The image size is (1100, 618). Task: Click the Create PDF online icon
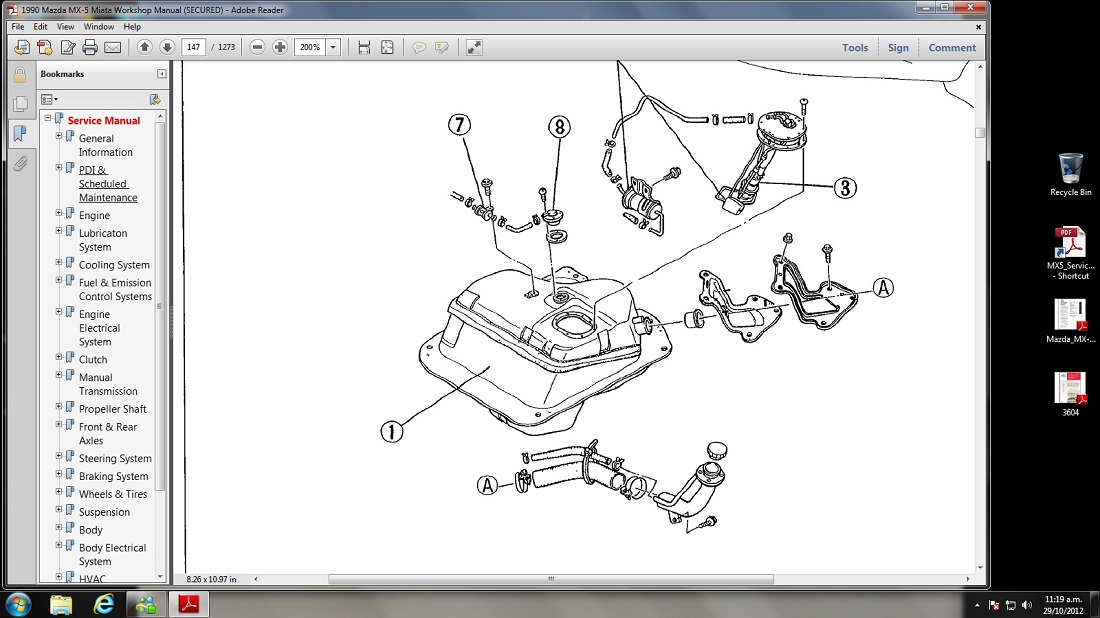[22, 47]
